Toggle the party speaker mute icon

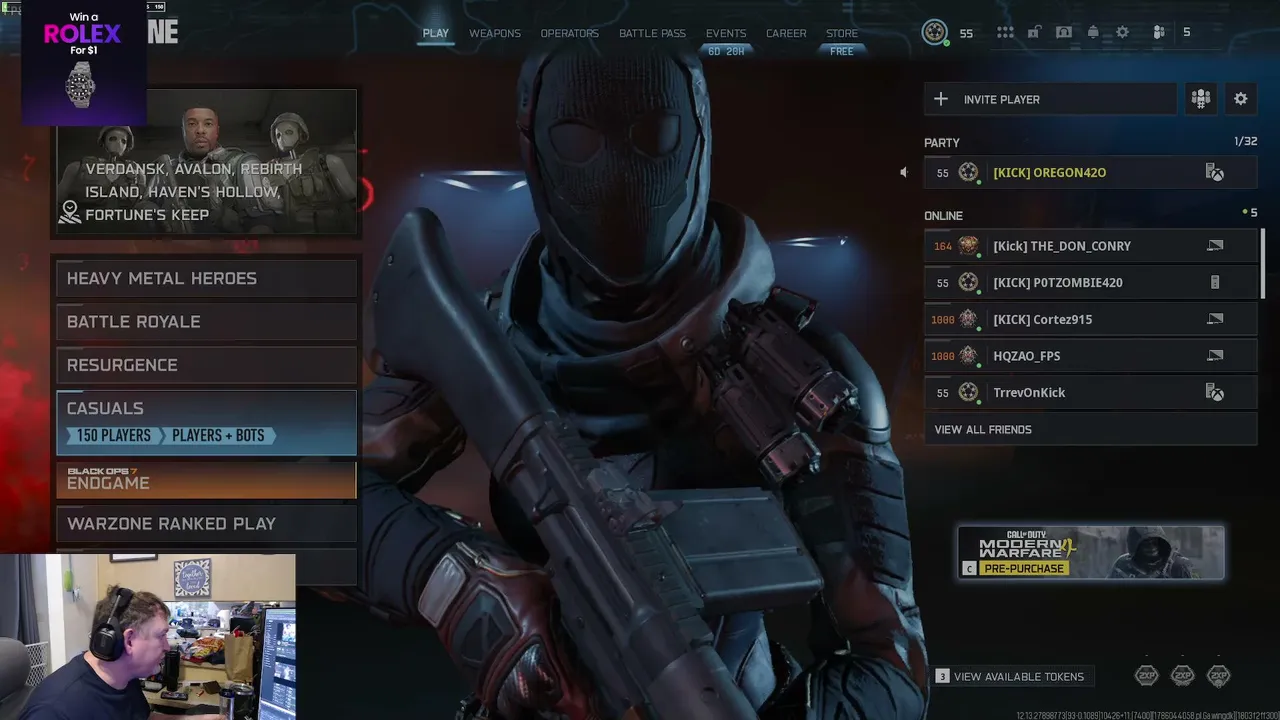[x=903, y=172]
